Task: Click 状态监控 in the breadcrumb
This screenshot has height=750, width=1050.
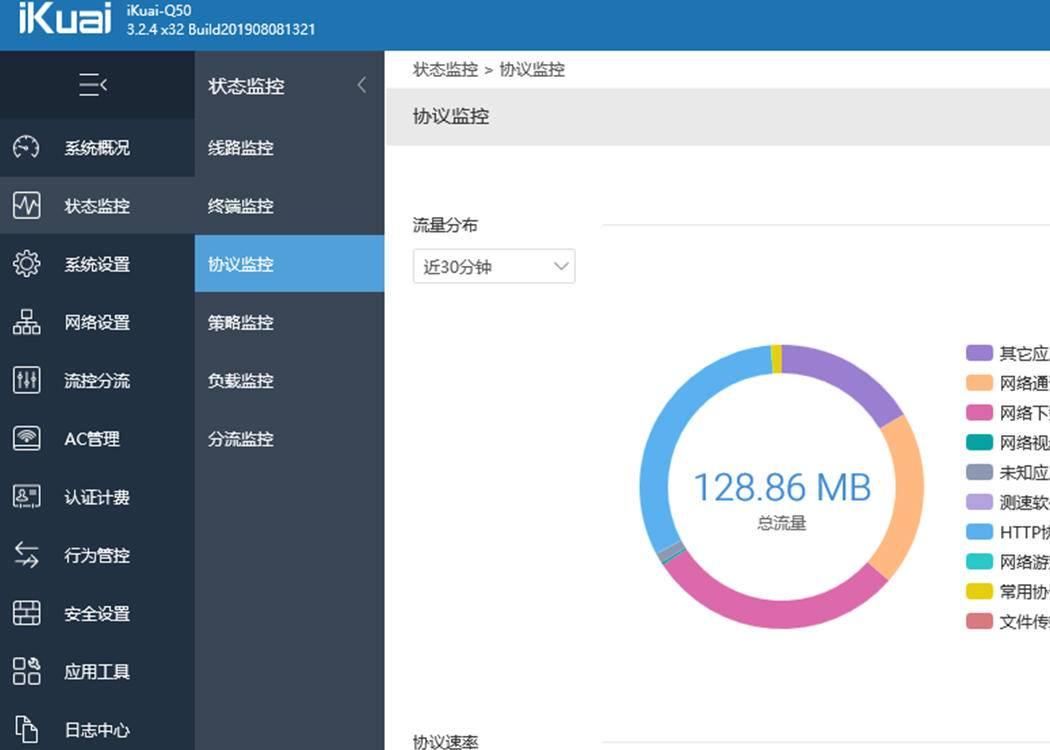Action: 445,70
